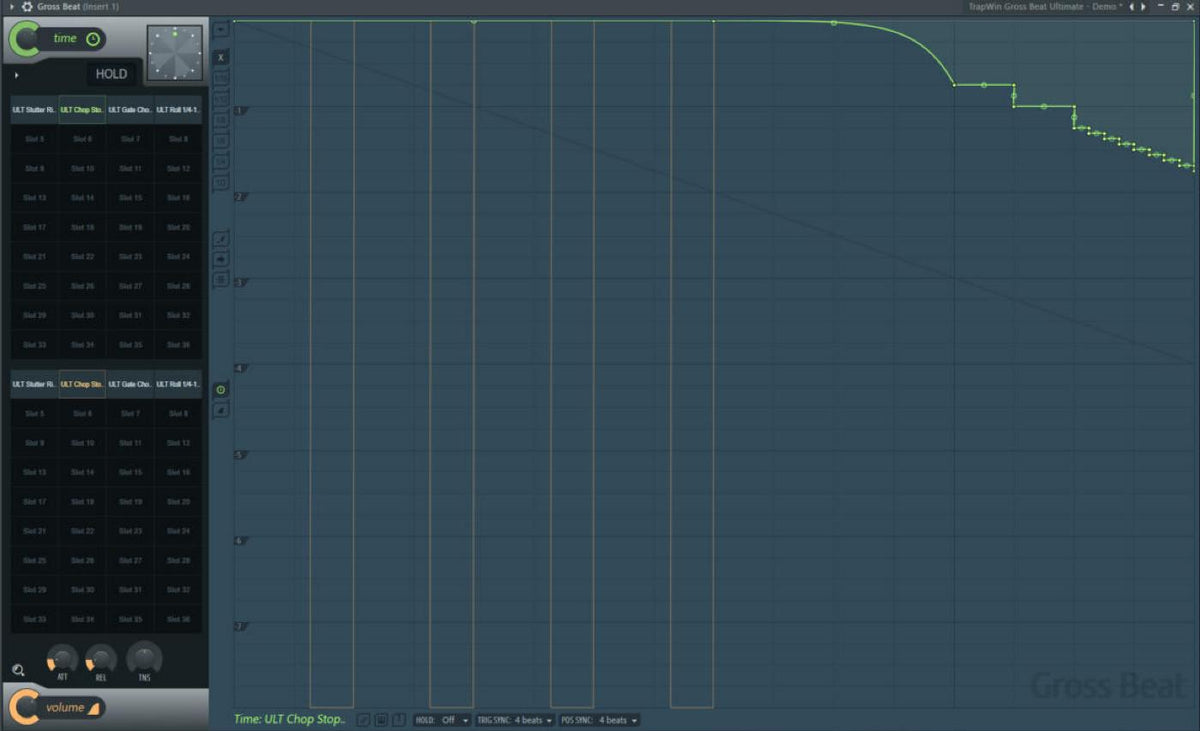Open the plugin window menu arrow beside the gear
The width and height of the screenshot is (1200, 731).
pos(11,7)
